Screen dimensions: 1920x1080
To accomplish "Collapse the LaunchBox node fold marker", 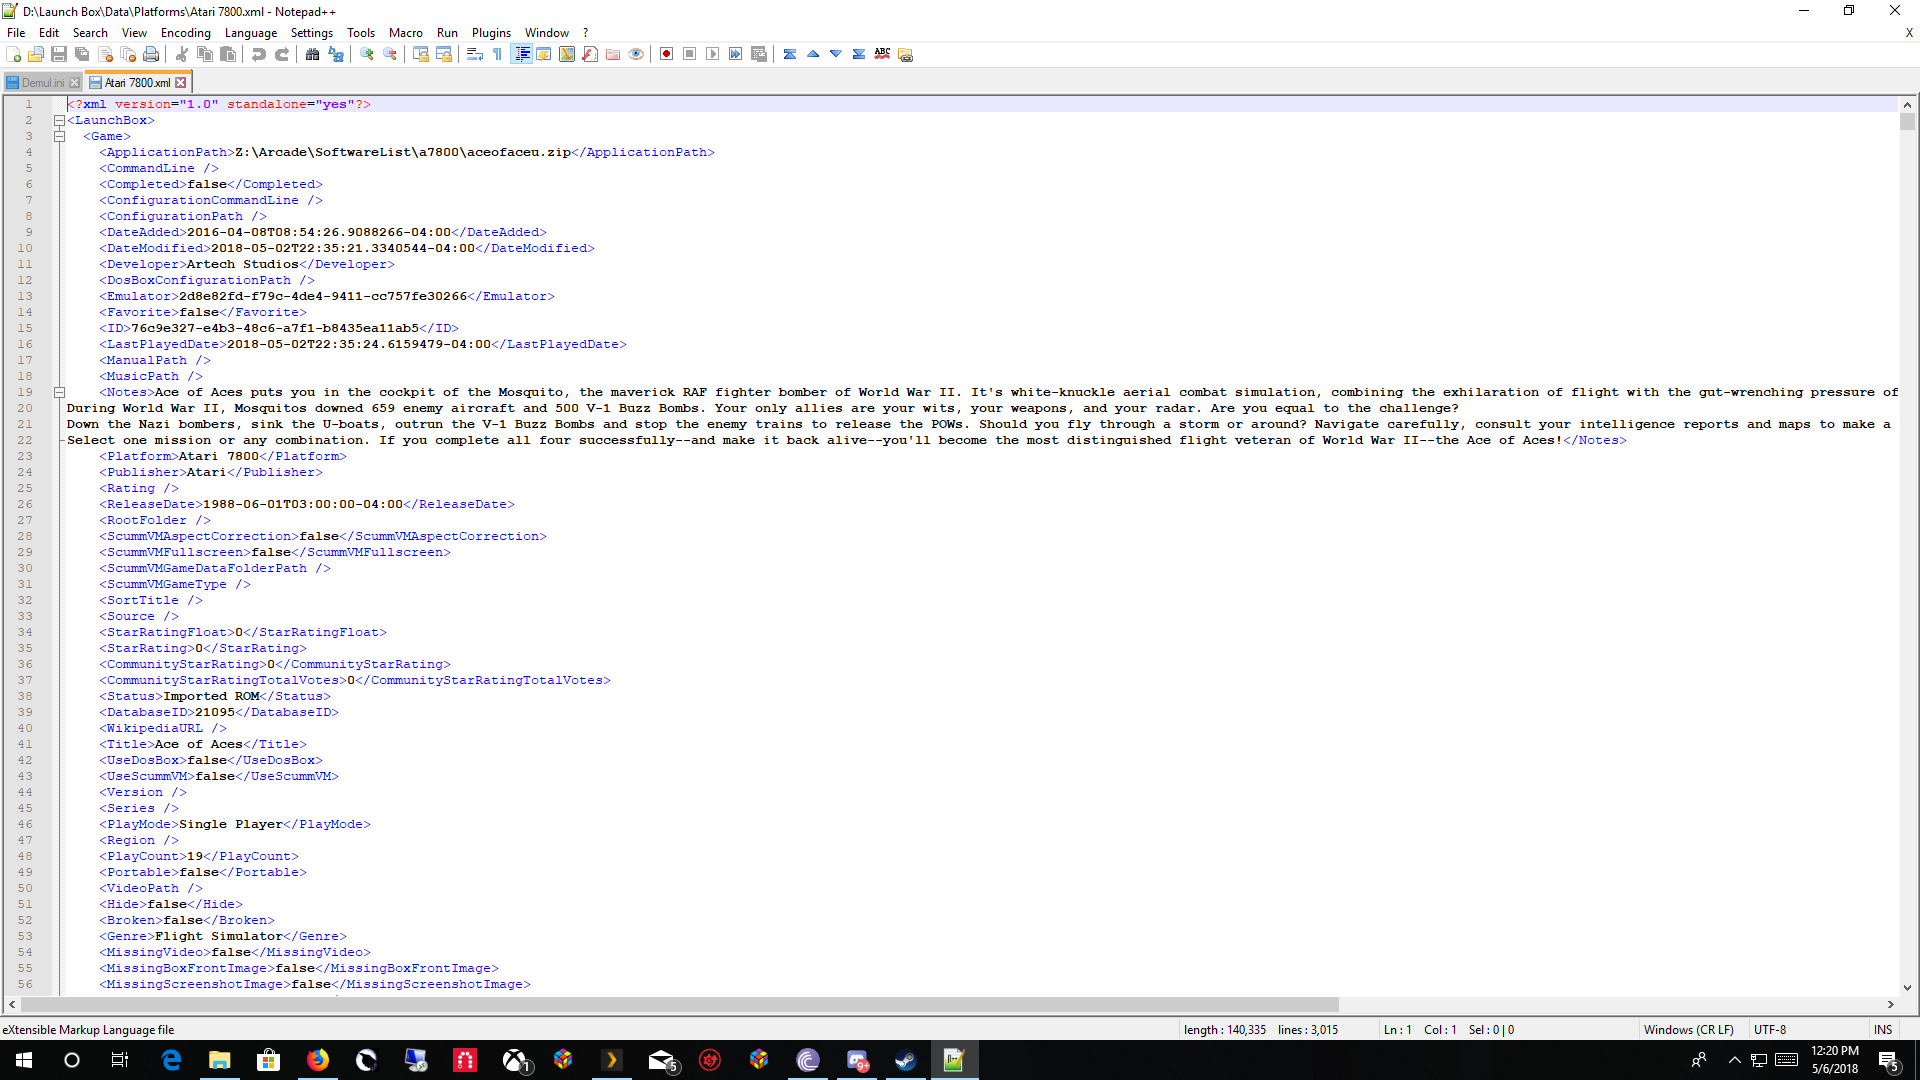I will coord(59,120).
